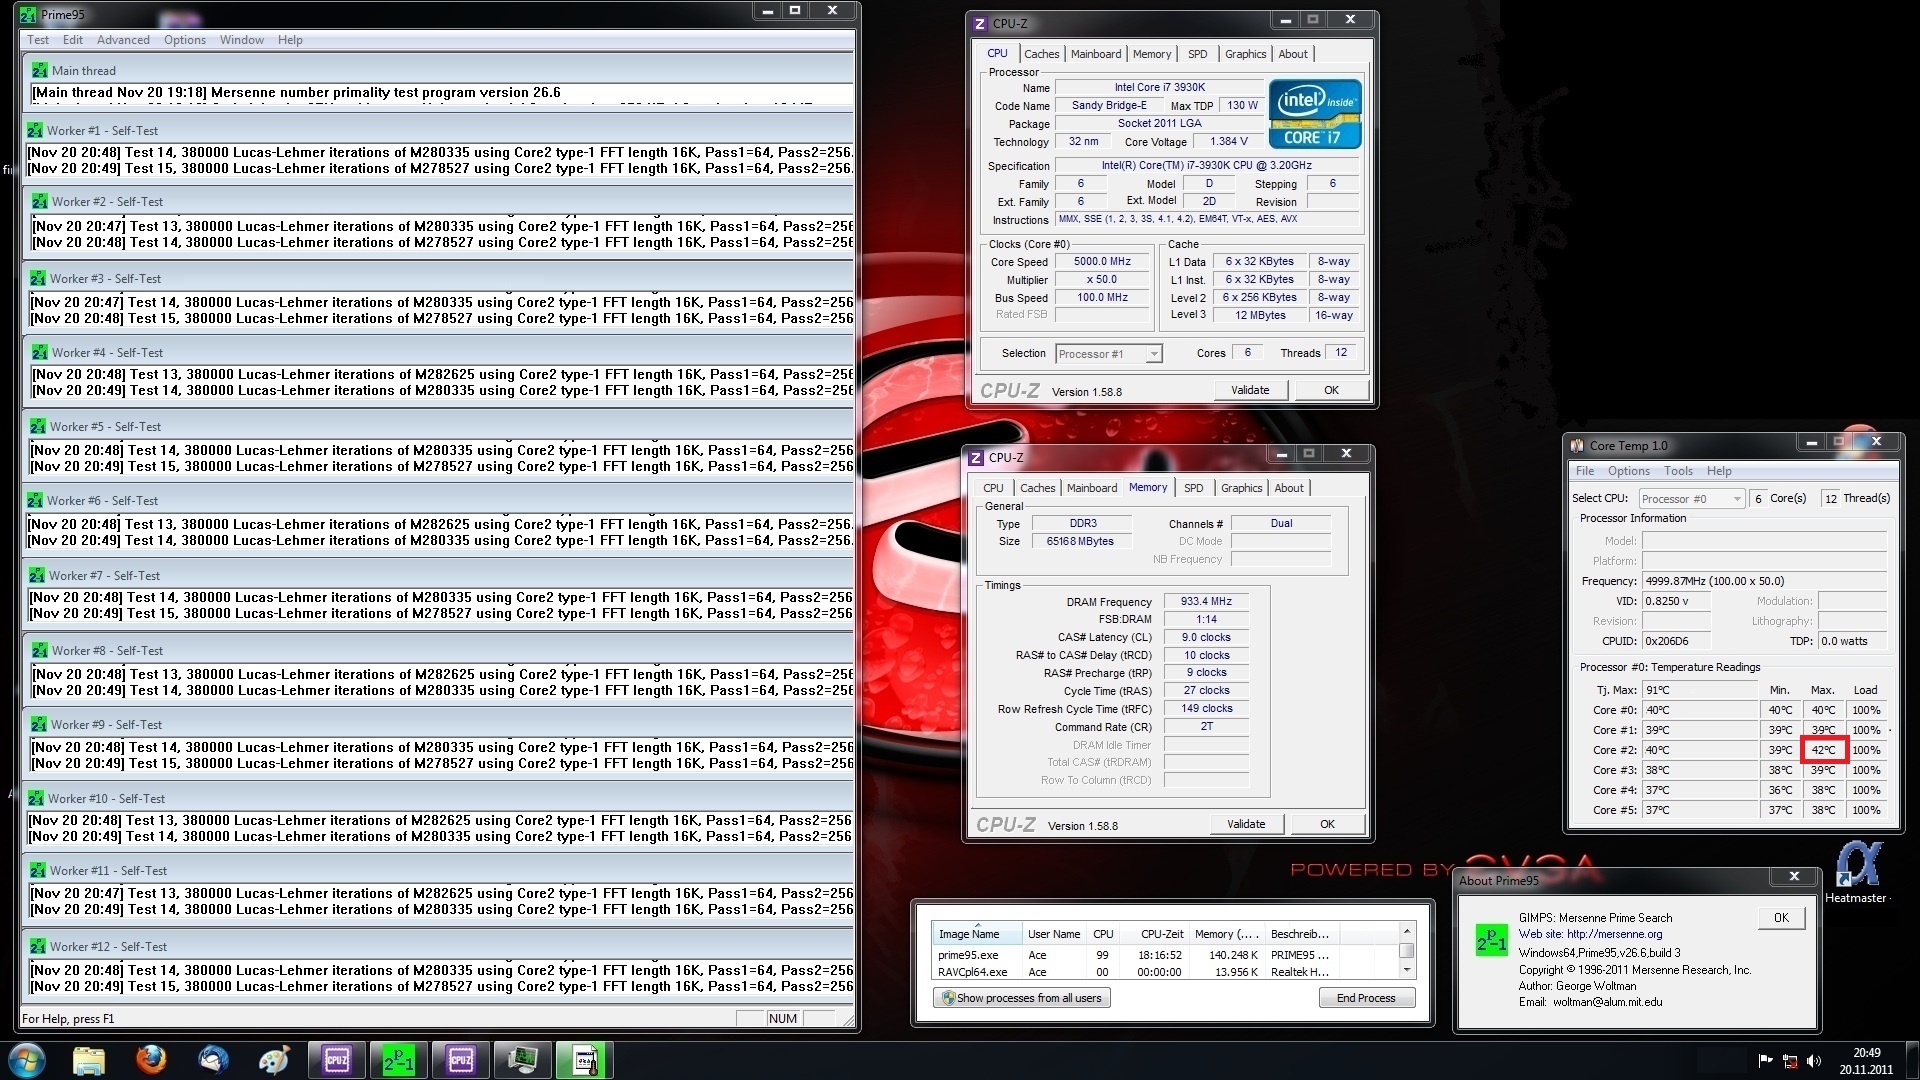Confirm About Prime95 dialog with OK
1920x1080 pixels.
point(1781,917)
